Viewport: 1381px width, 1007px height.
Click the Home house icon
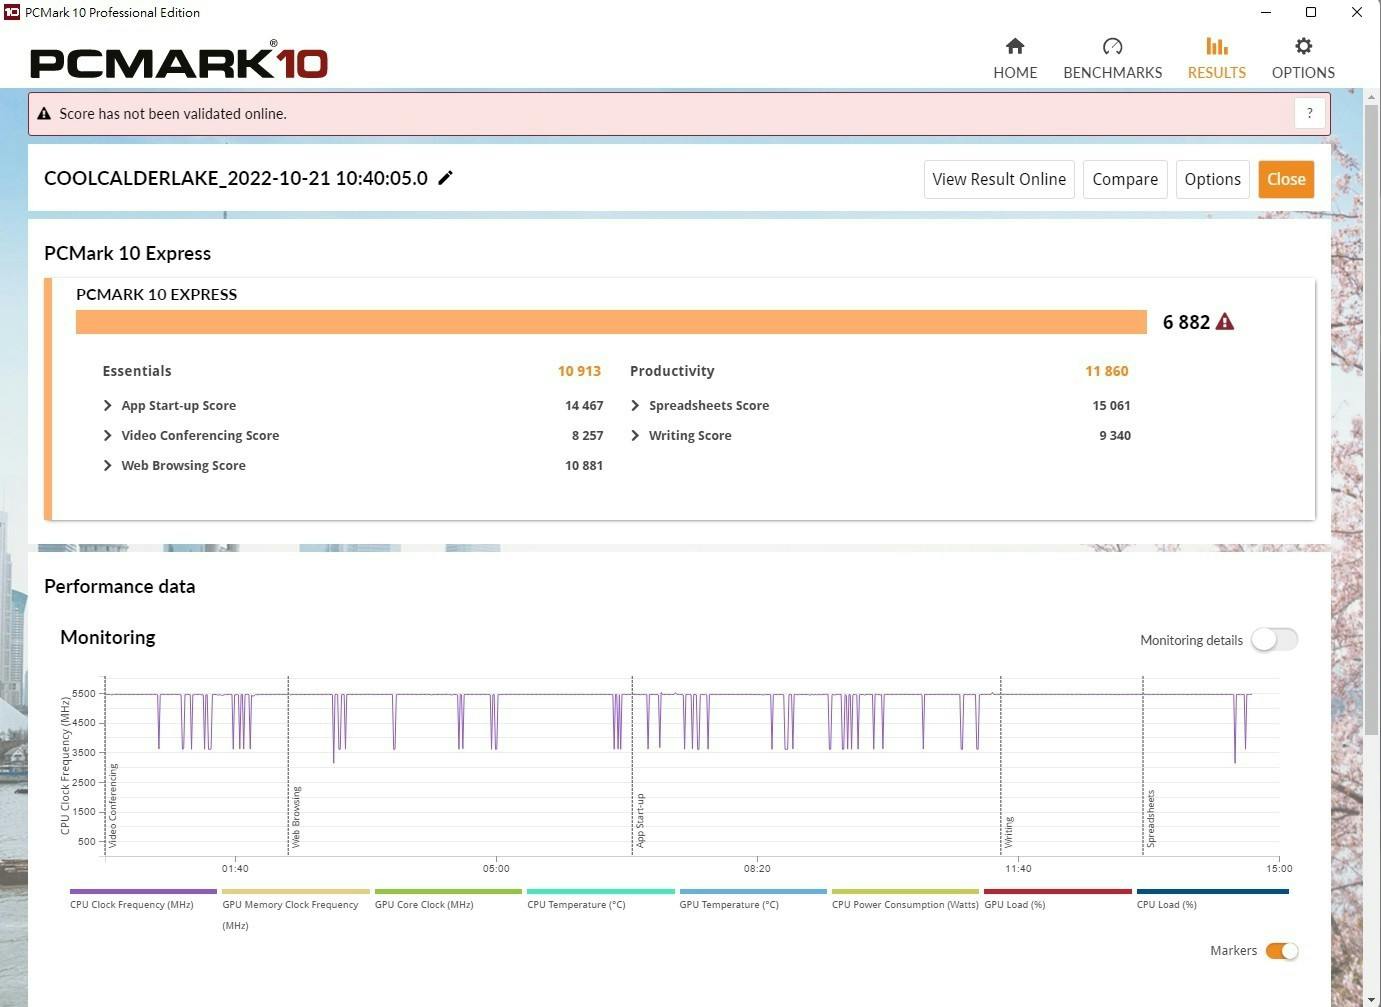[1014, 47]
